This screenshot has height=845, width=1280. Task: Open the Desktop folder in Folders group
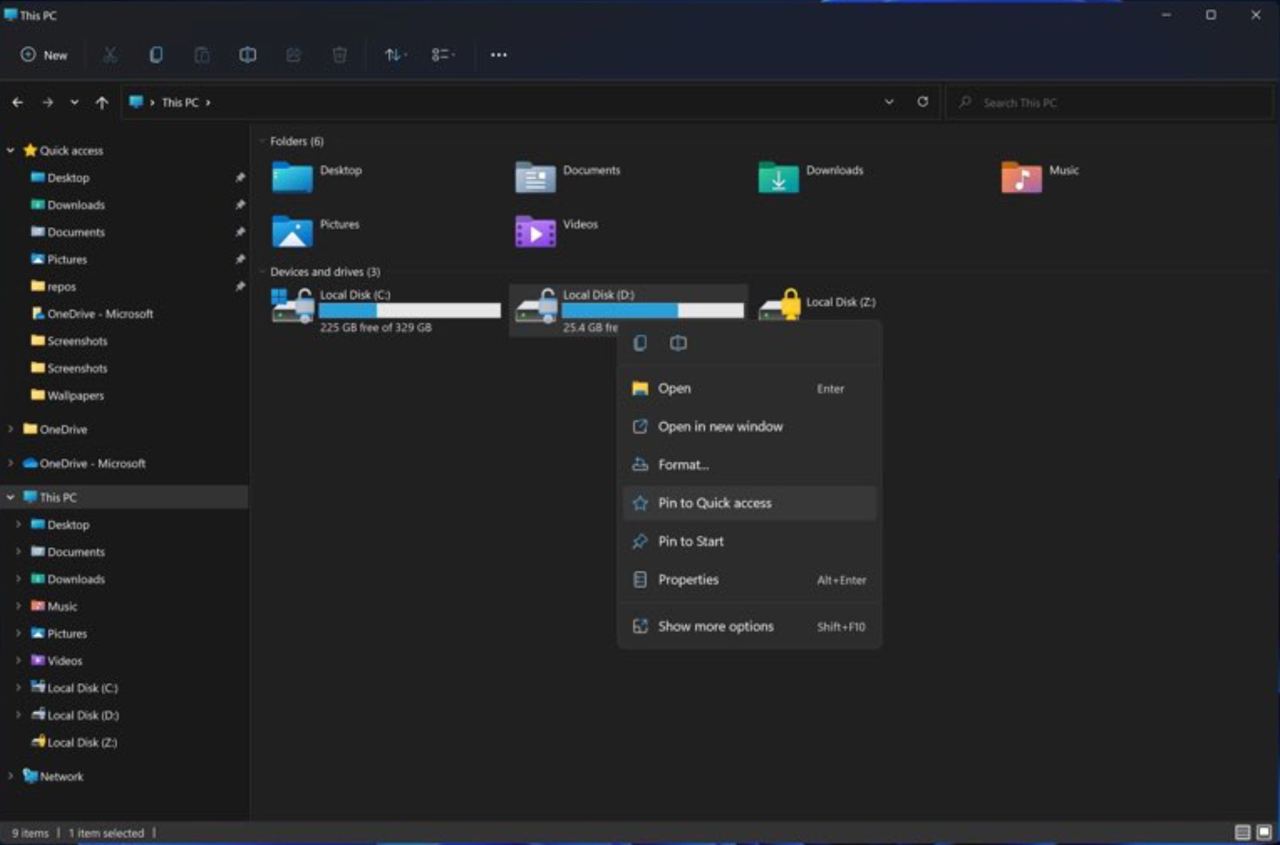pos(318,177)
